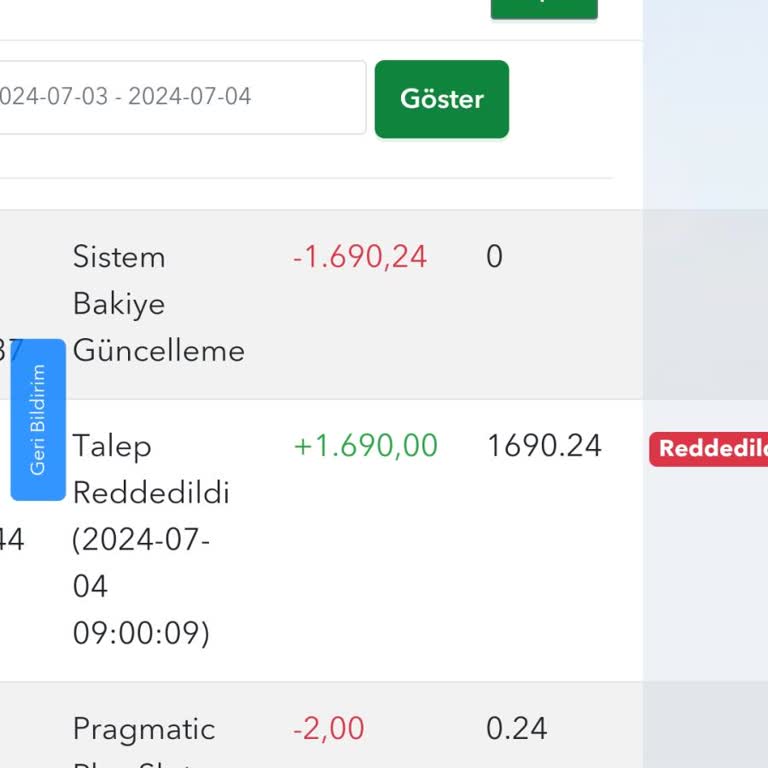The image size is (768, 768).
Task: Select the Sistem Bakiye Güncelleme description
Action: coord(159,304)
